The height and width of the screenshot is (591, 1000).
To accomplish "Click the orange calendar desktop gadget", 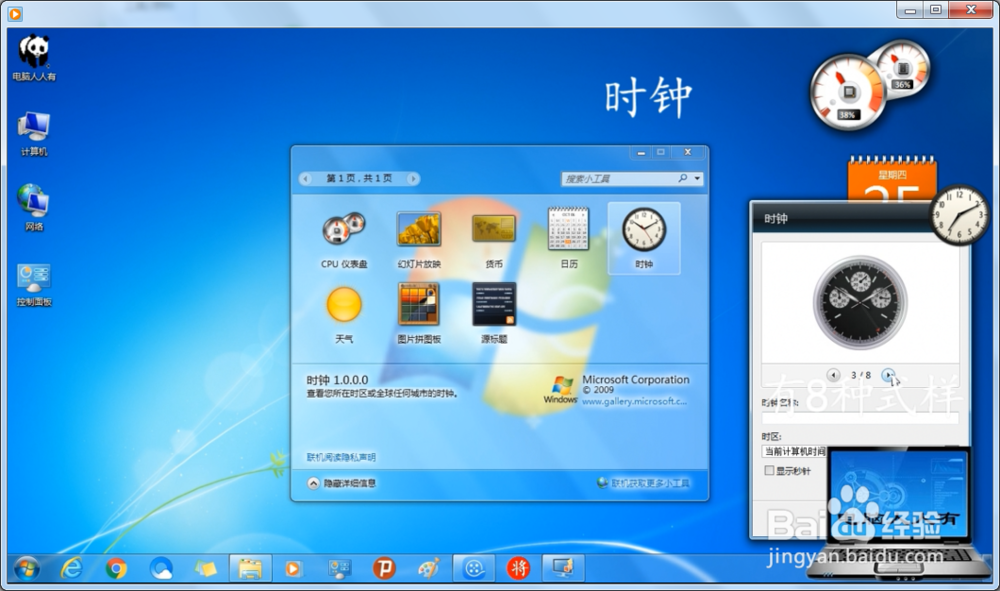I will tap(892, 179).
